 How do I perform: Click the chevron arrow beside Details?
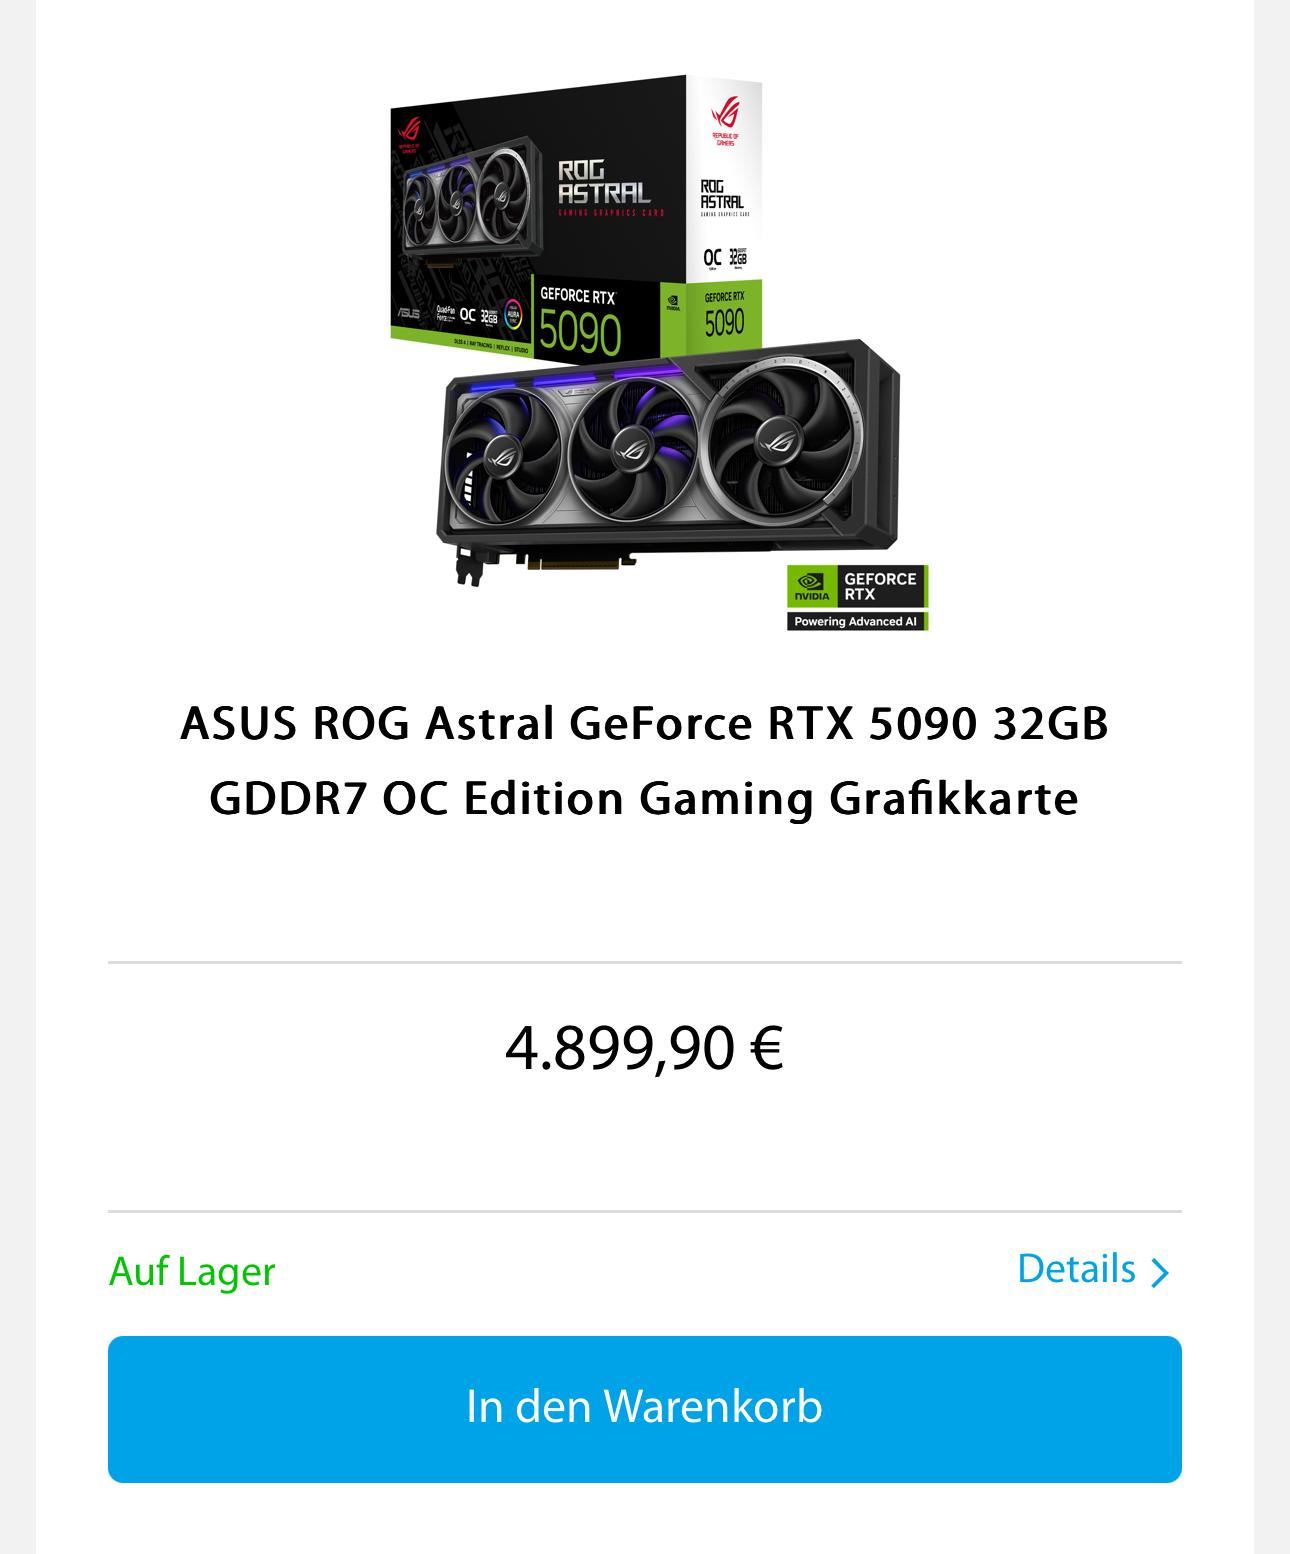[1160, 1272]
